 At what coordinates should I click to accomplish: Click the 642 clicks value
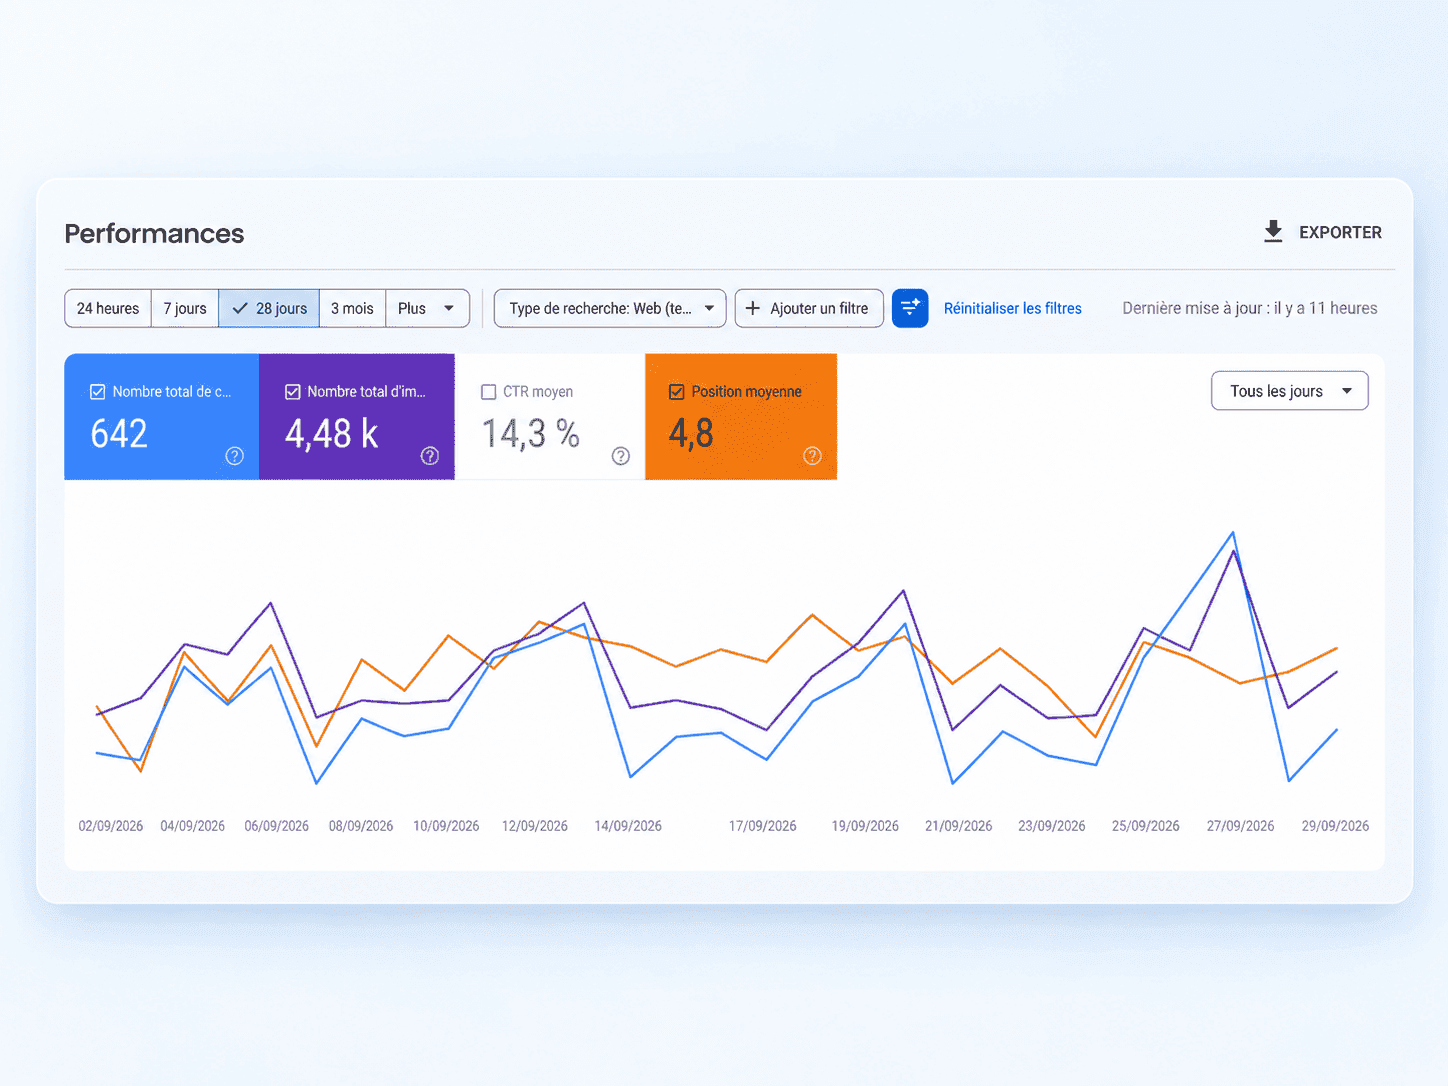pyautogui.click(x=119, y=433)
